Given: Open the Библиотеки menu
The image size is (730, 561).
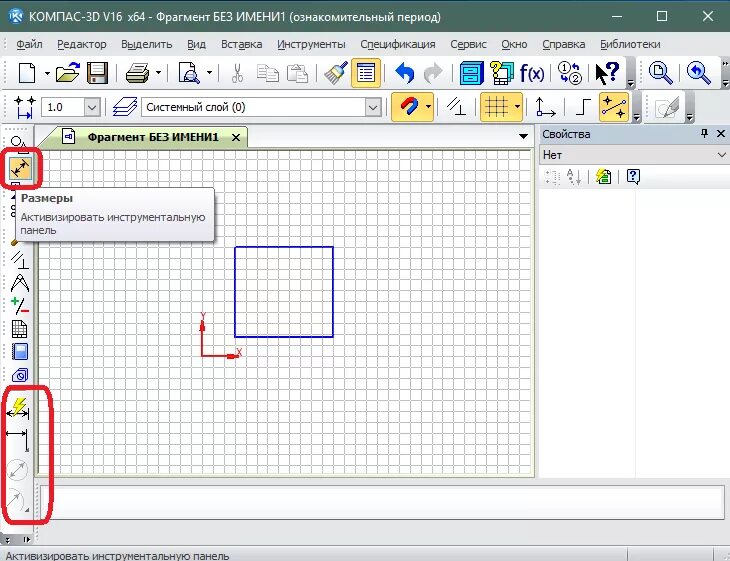Looking at the screenshot, I should (630, 44).
